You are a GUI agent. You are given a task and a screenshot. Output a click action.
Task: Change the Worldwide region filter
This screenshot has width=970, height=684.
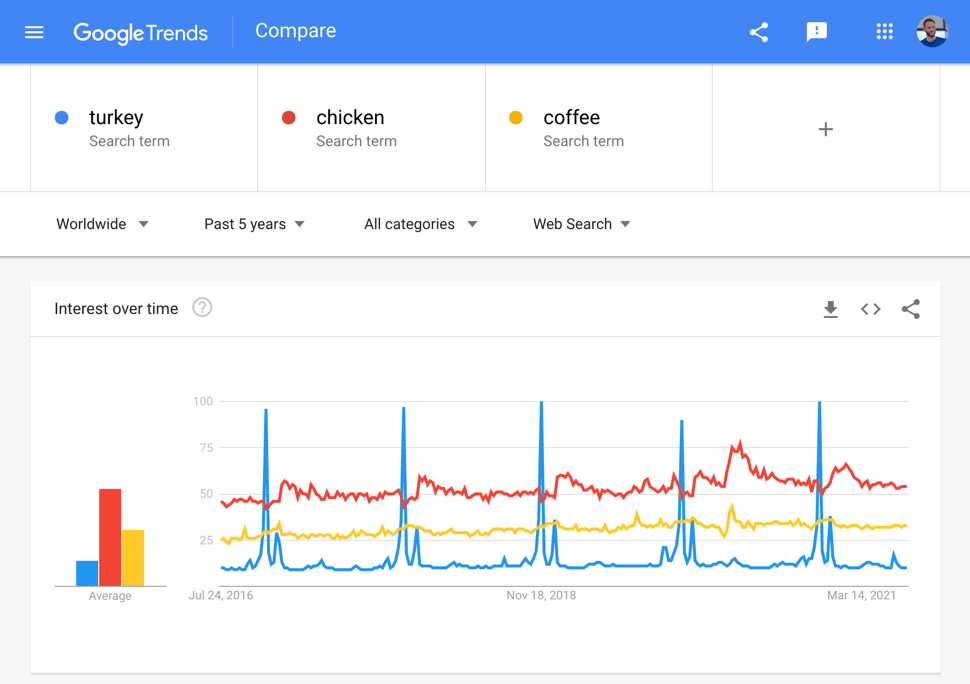click(x=100, y=224)
